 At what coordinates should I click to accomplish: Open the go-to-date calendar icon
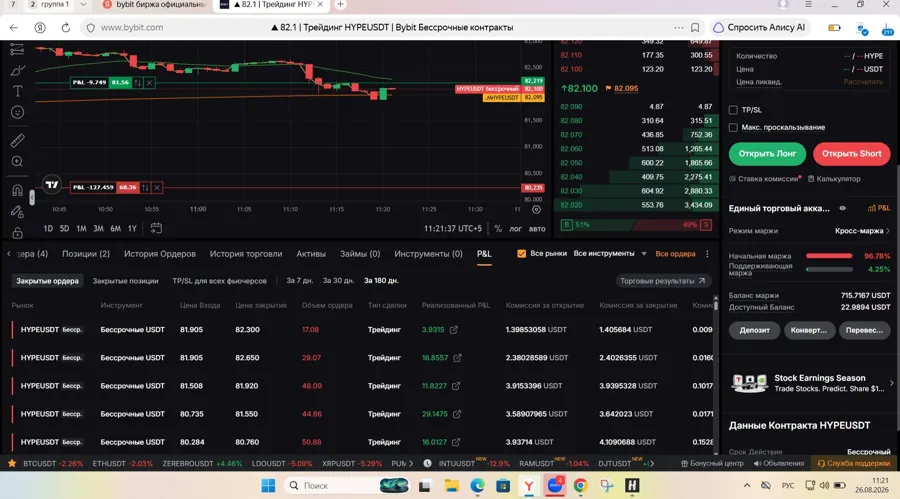pos(156,228)
